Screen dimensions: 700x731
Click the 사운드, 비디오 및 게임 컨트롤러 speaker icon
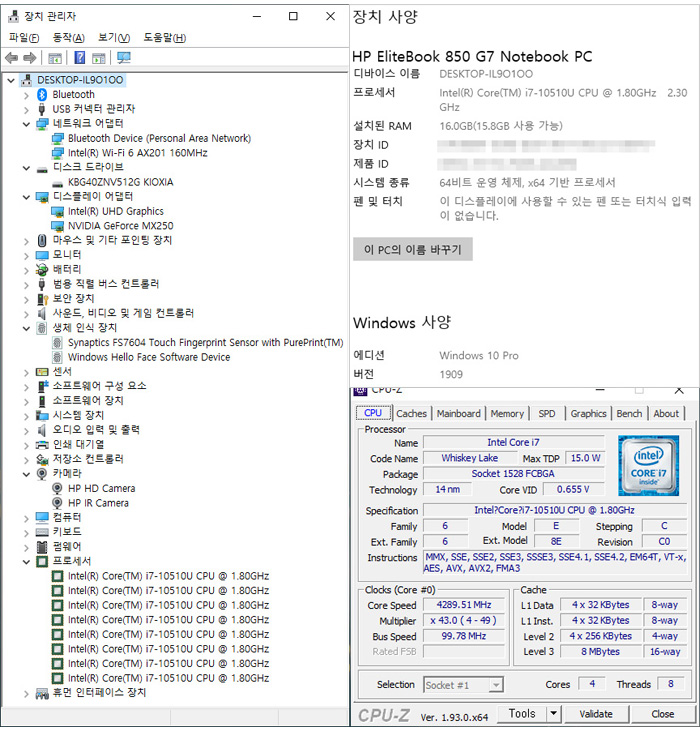click(x=42, y=313)
